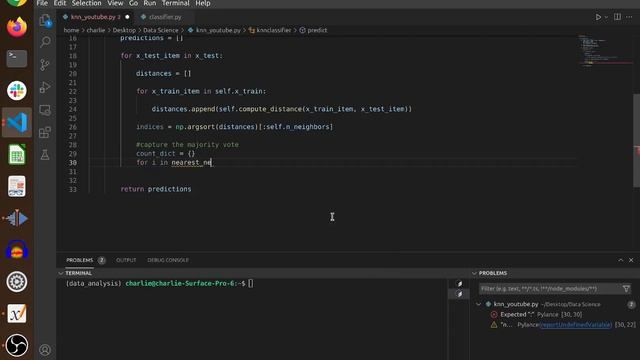Collapse the PROBLEMS section header on right
This screenshot has width=640, height=360.
493,273
